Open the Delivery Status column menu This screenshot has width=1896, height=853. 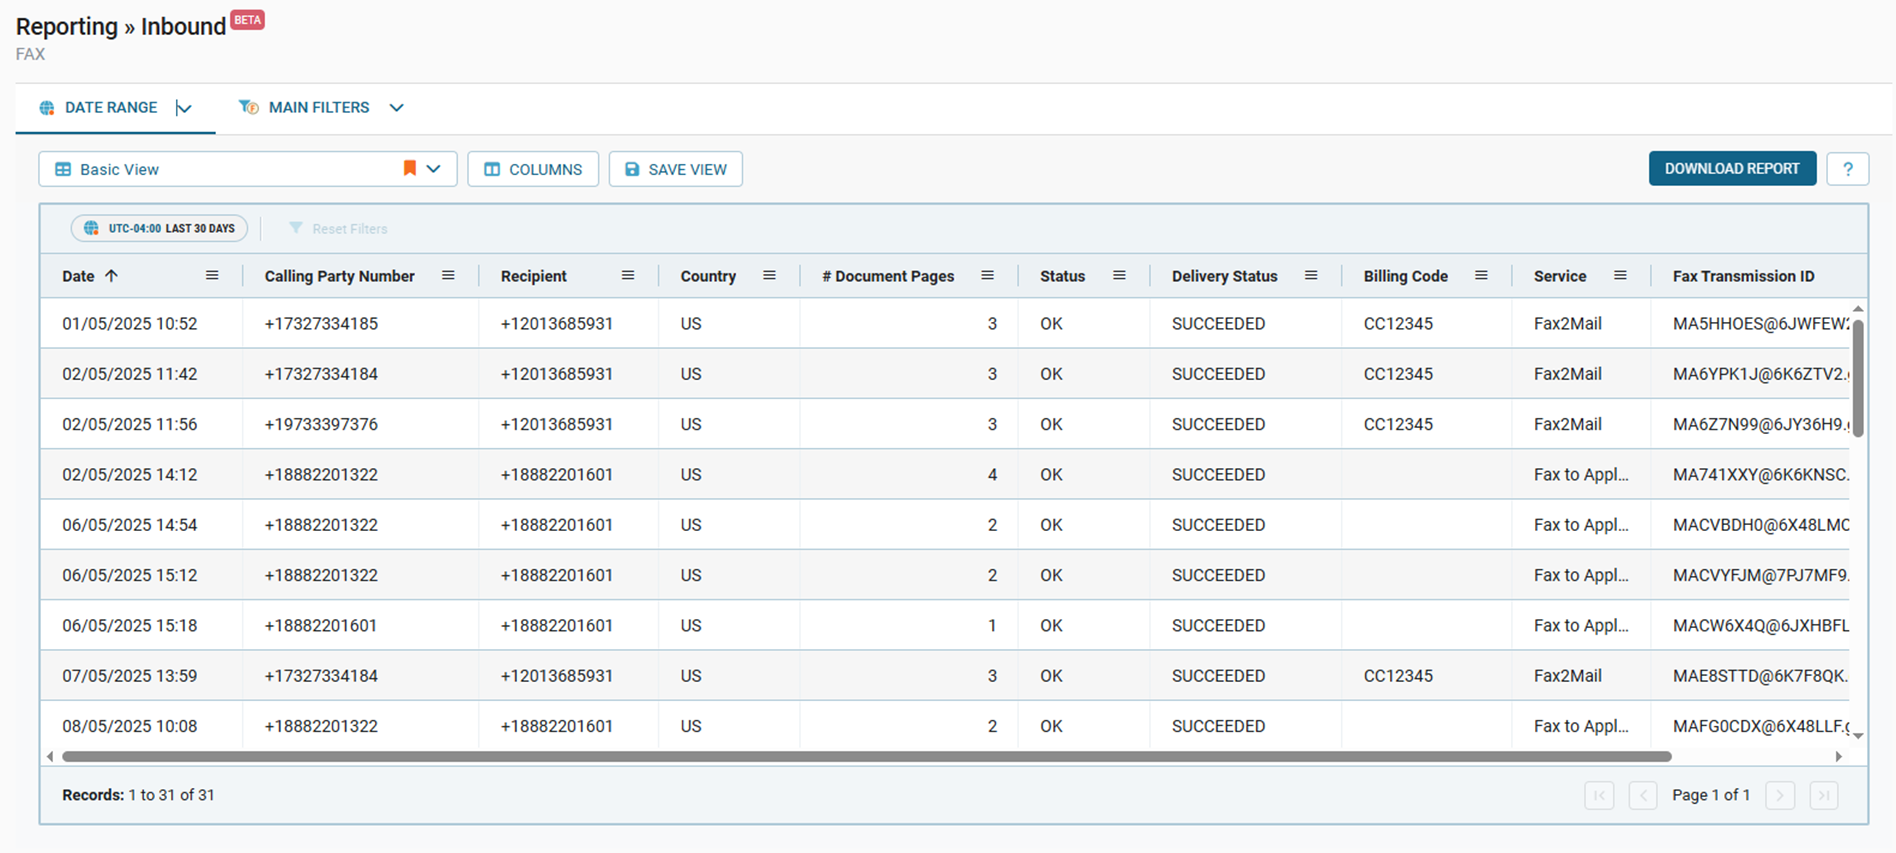coord(1311,276)
